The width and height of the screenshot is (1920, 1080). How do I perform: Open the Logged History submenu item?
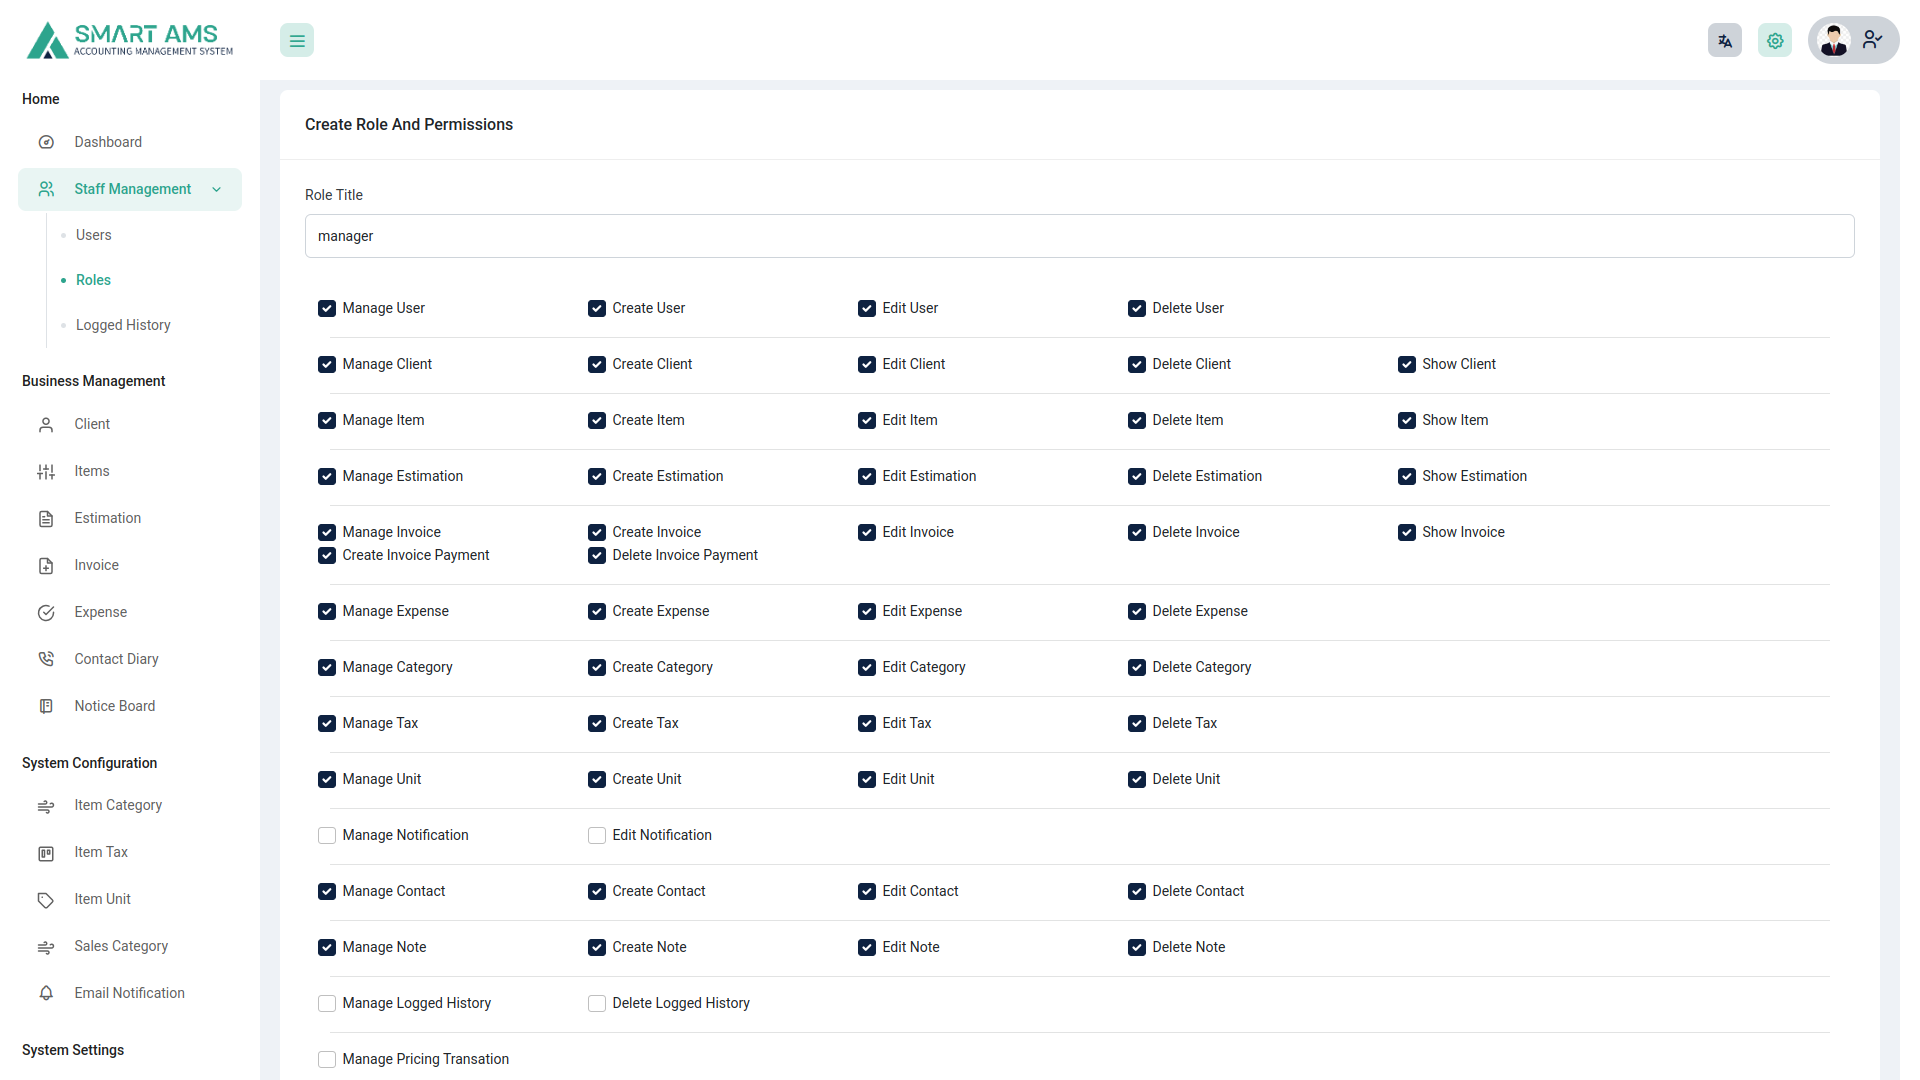(123, 325)
